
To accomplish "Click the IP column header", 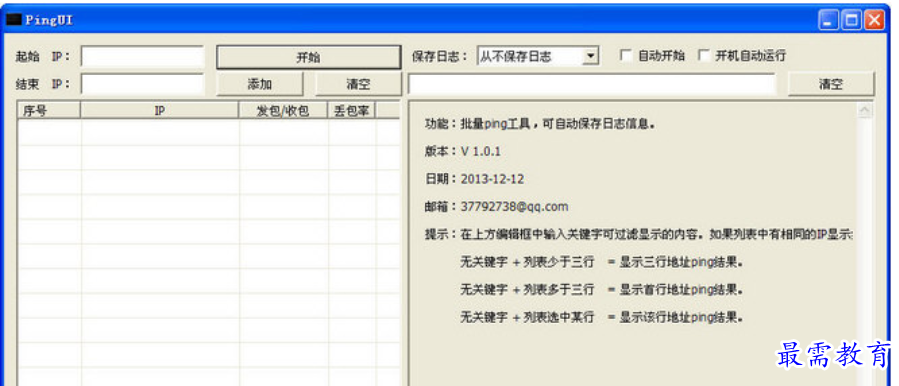I will coord(159,111).
